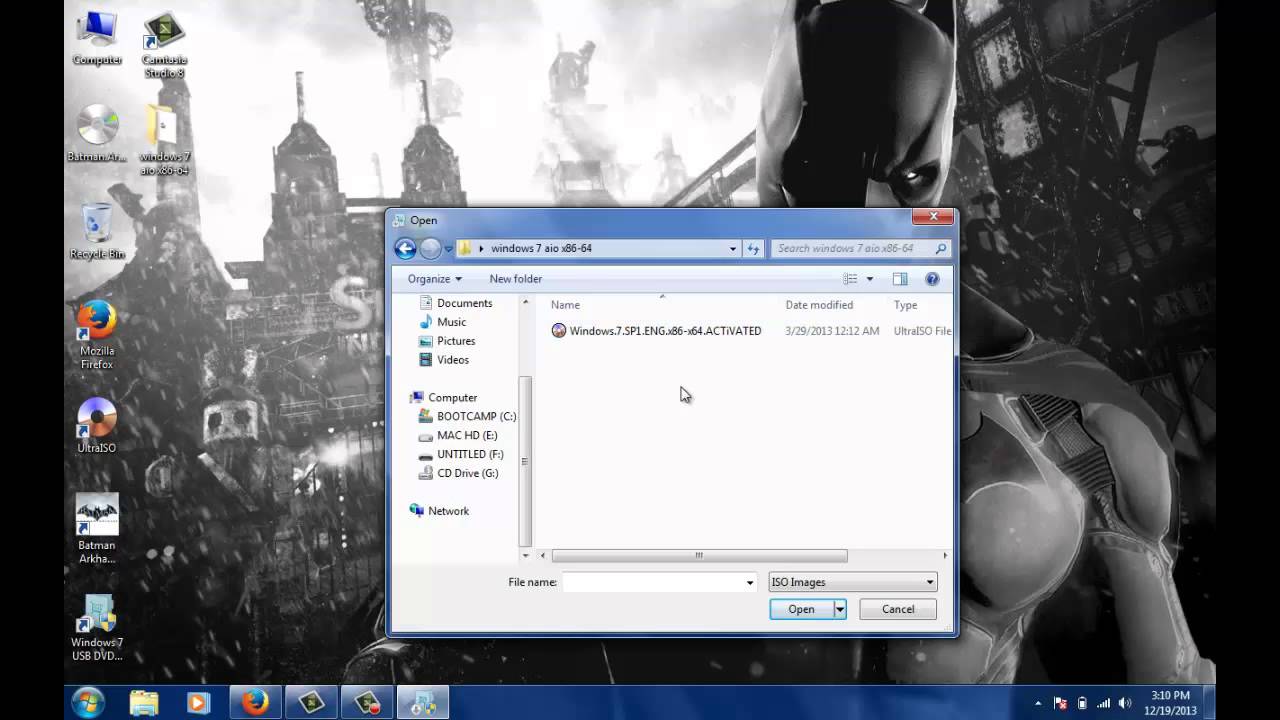The width and height of the screenshot is (1280, 720).
Task: Select the Batman Arkha... desktop shortcut
Action: pos(97,529)
